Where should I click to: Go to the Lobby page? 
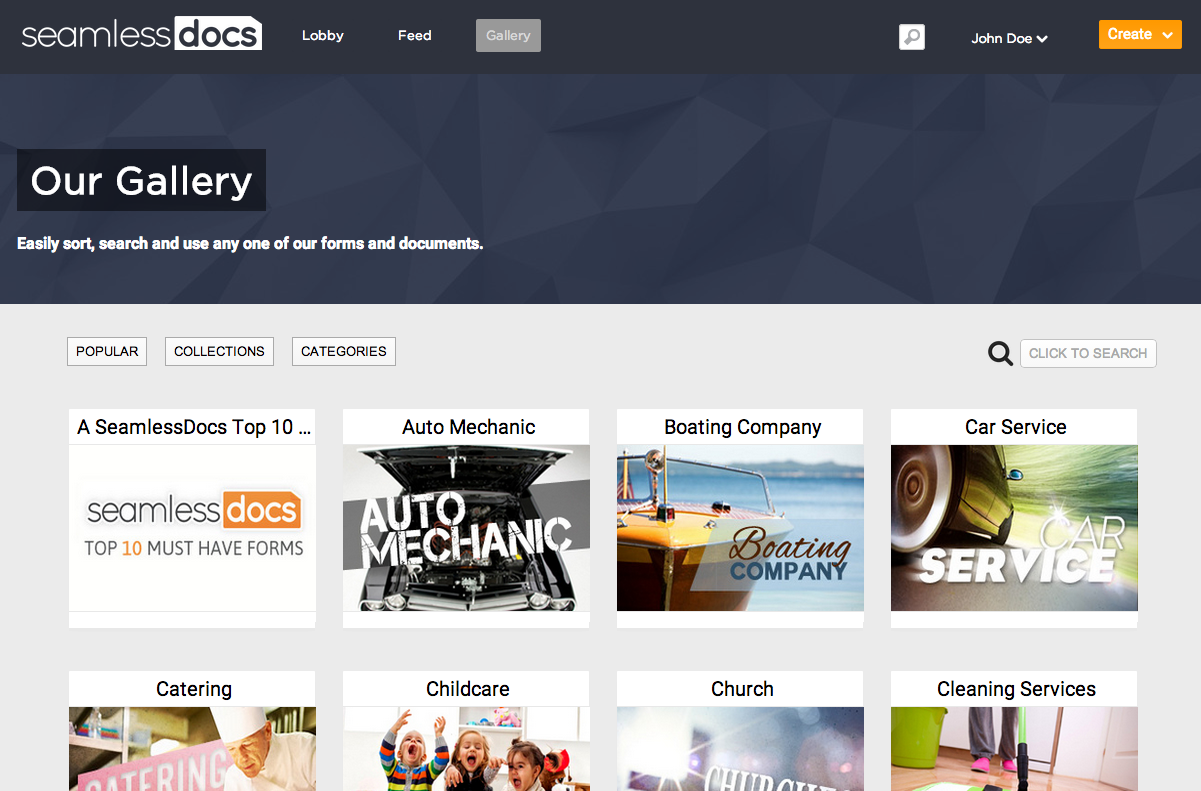pyautogui.click(x=323, y=35)
